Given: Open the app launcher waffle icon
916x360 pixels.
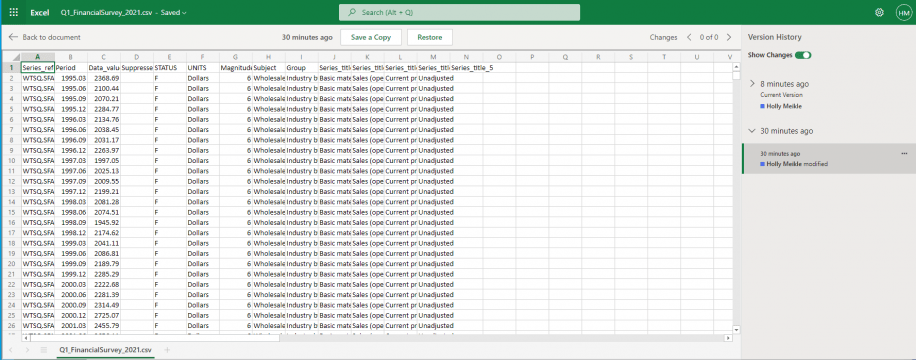Looking at the screenshot, I should pyautogui.click(x=13, y=12).
